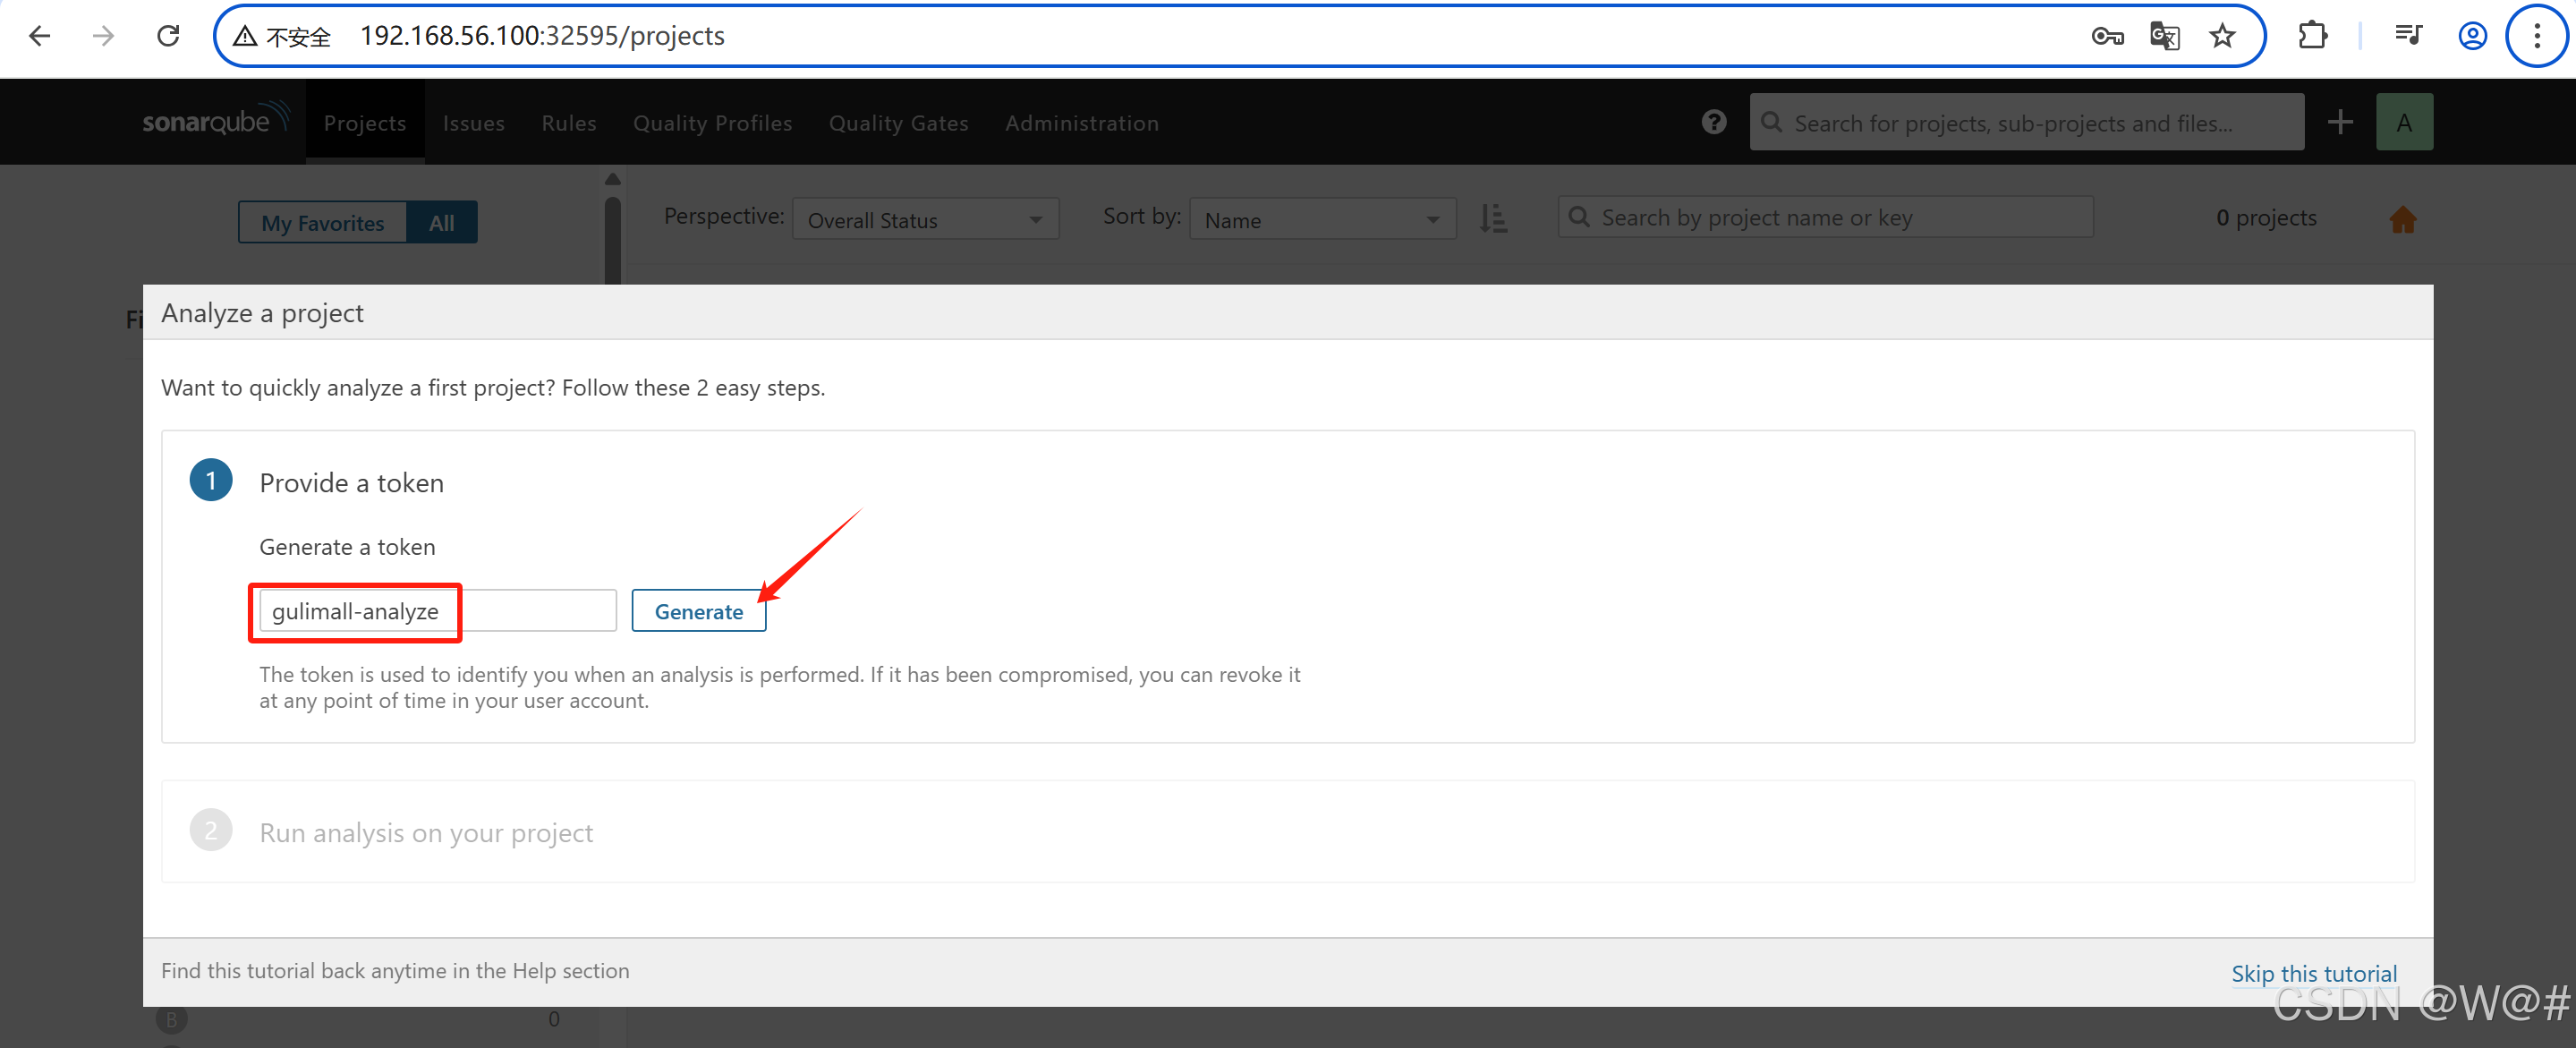Screen dimensions: 2576x1048
Task: Open the Quality Gates tab
Action: pos(898,123)
